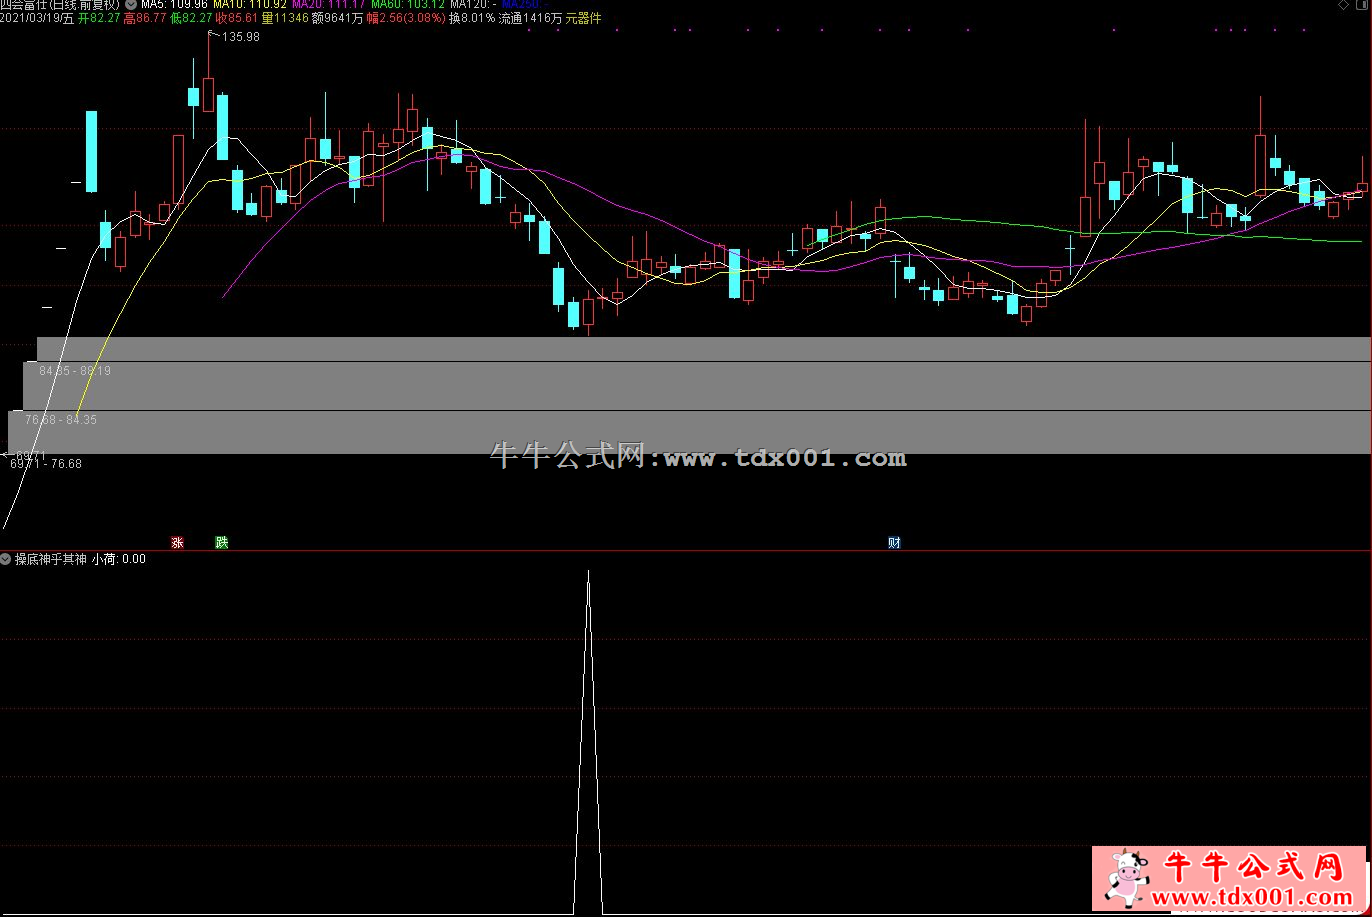Image resolution: width=1372 pixels, height=917 pixels.
Task: Click the tall cyan candlestick below the 135.98 peak
Action: tap(222, 128)
